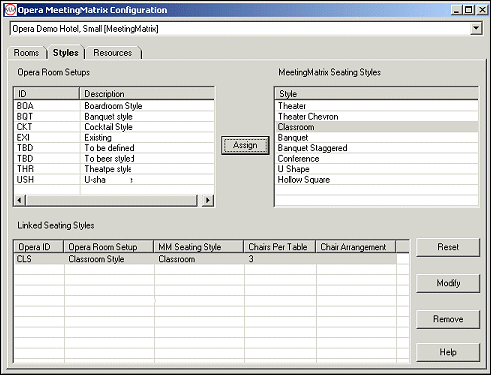
Task: Click the Remove button
Action: (x=448, y=319)
